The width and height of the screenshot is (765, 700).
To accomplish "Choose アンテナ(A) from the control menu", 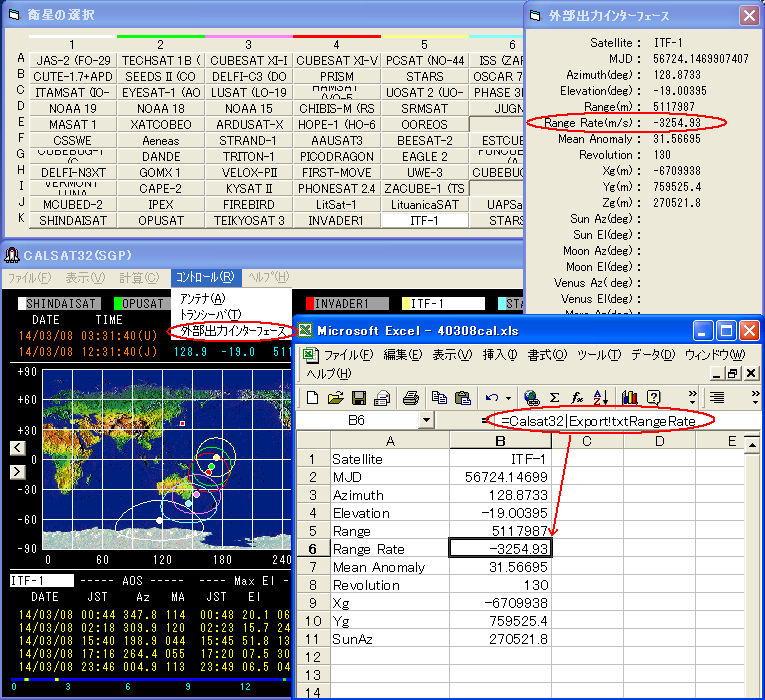I will [x=203, y=298].
